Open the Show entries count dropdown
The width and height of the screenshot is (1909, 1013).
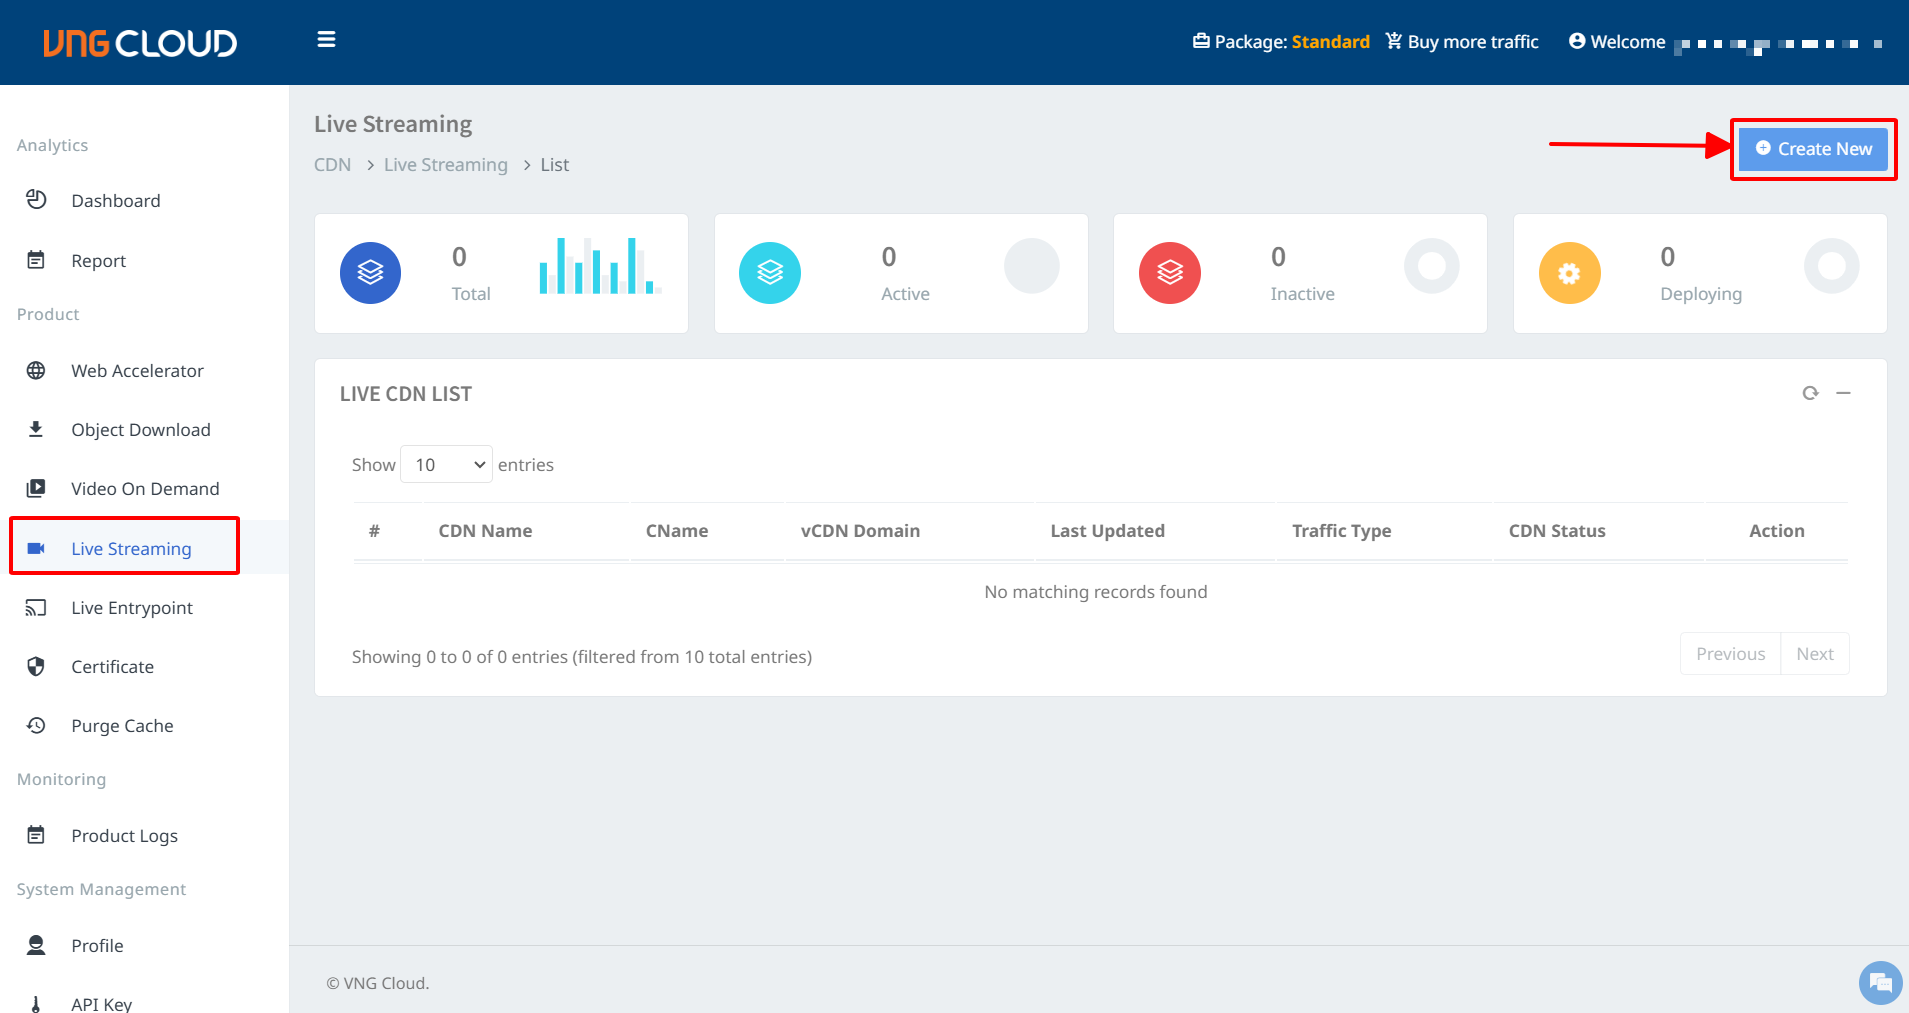click(446, 465)
